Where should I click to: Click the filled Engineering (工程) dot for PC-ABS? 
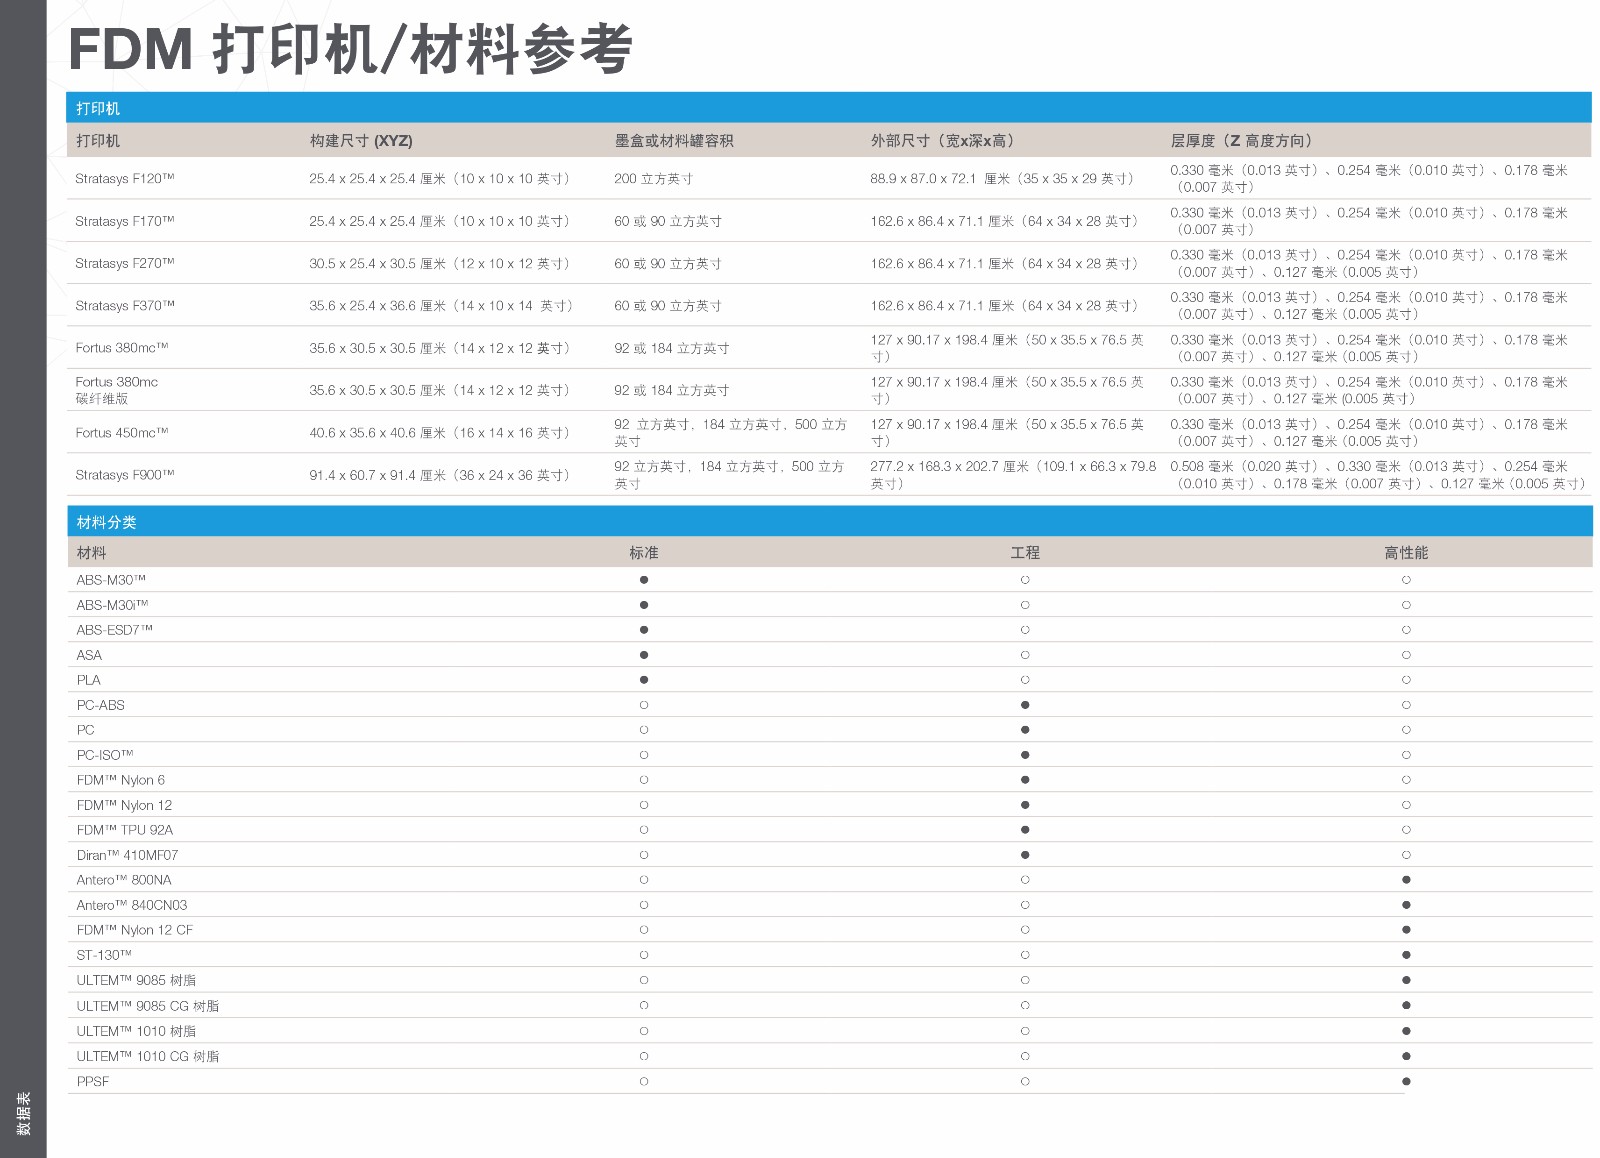point(1025,705)
